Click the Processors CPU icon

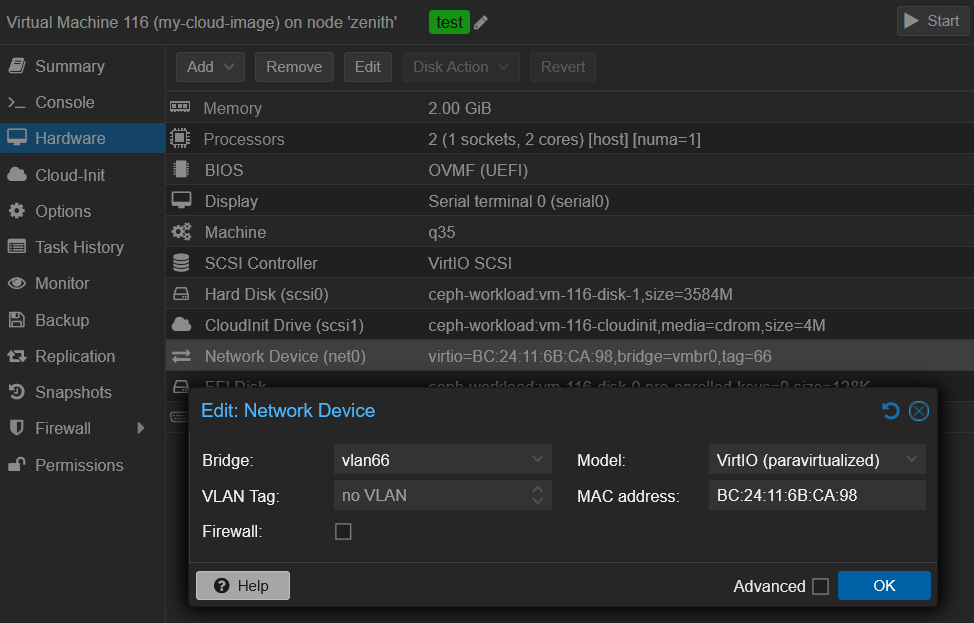tap(180, 139)
